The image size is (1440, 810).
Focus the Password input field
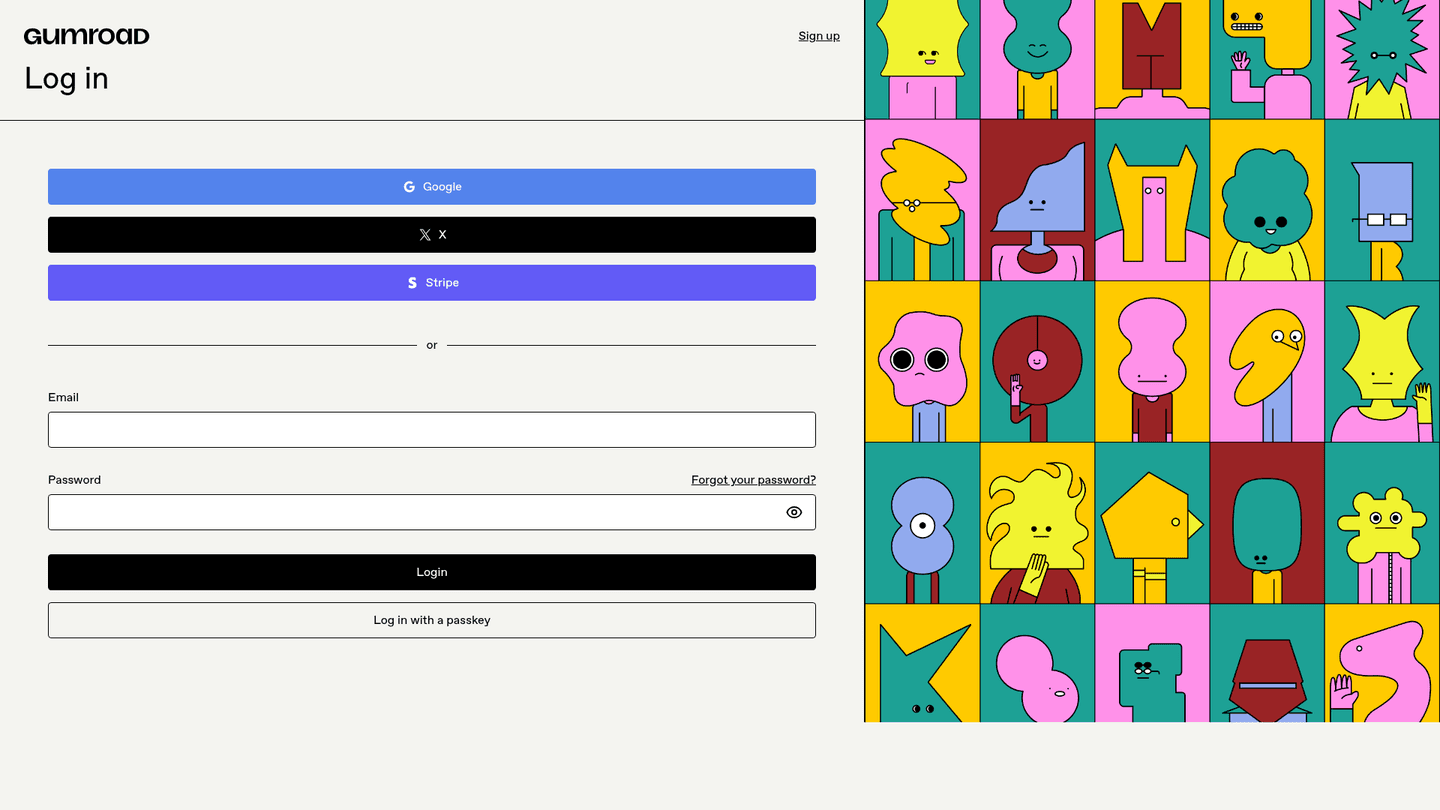pyautogui.click(x=432, y=512)
